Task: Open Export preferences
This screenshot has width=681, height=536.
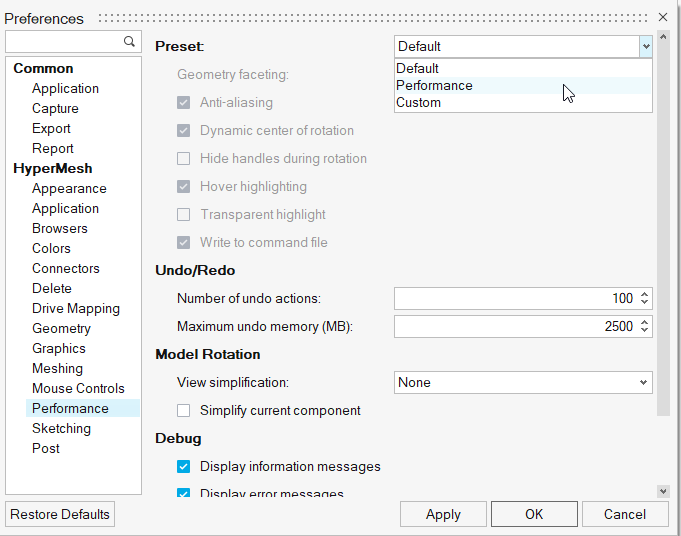Action: (x=51, y=129)
